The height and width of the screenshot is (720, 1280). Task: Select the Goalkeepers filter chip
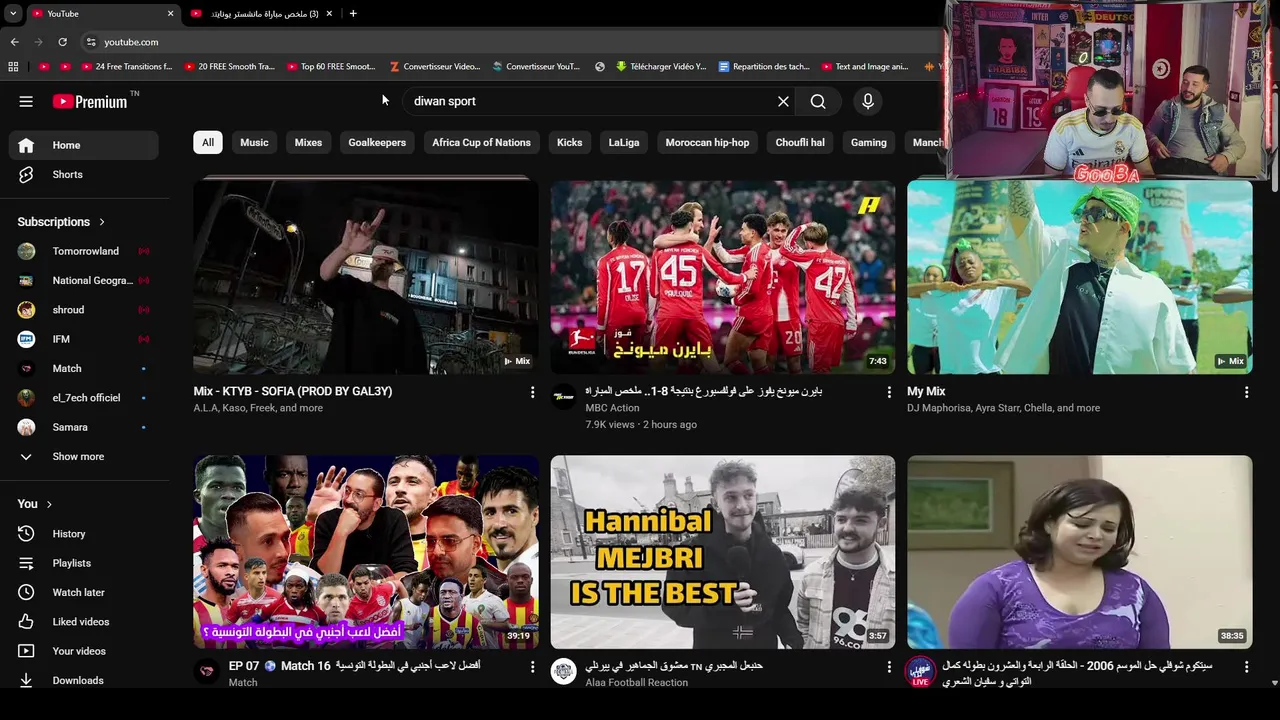pyautogui.click(x=377, y=142)
